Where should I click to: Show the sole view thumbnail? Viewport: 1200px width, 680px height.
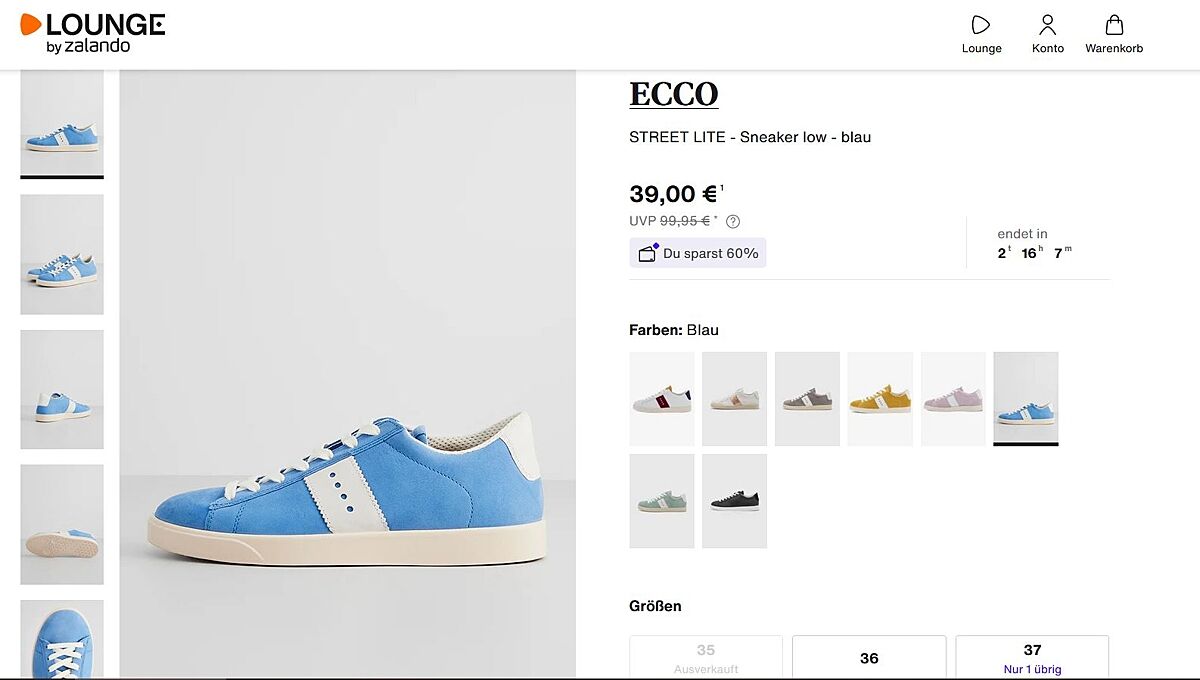click(x=62, y=524)
